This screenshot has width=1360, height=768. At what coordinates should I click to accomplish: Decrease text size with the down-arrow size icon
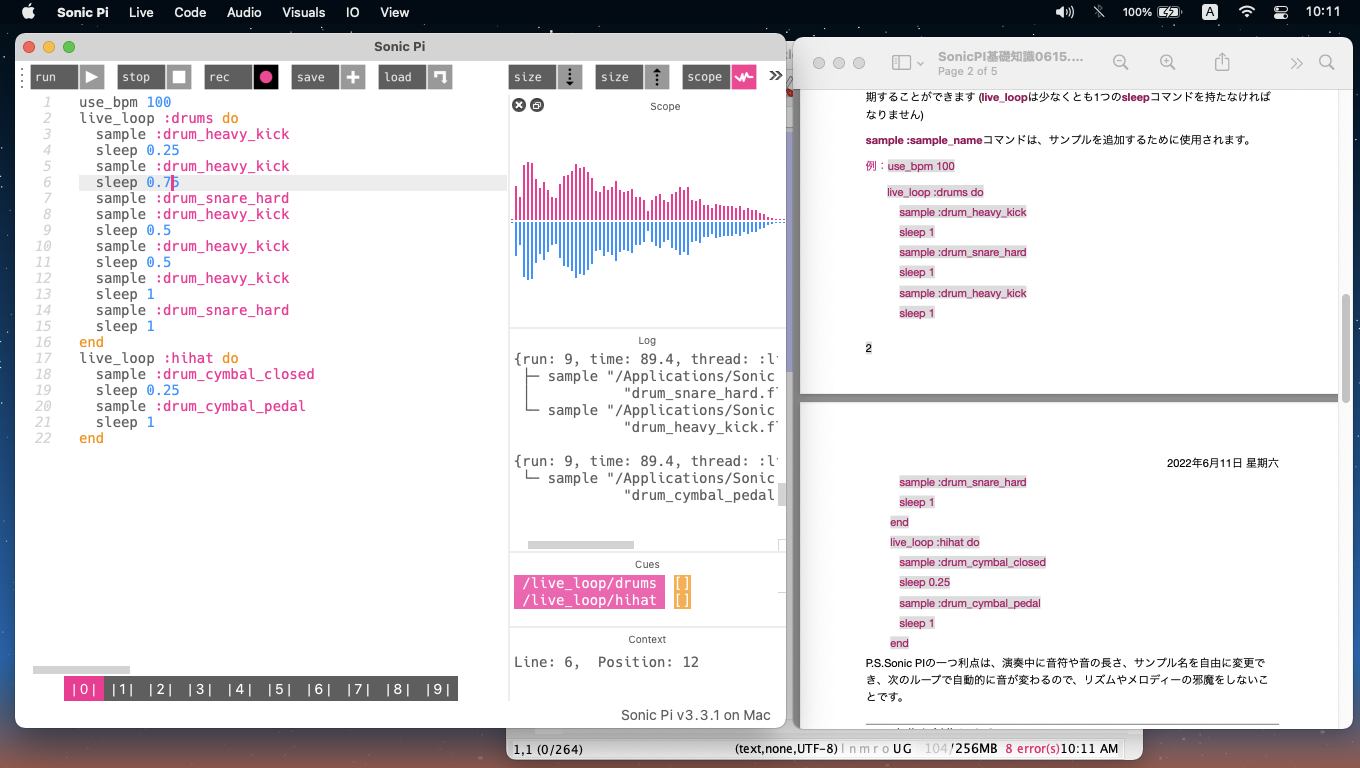tap(569, 77)
